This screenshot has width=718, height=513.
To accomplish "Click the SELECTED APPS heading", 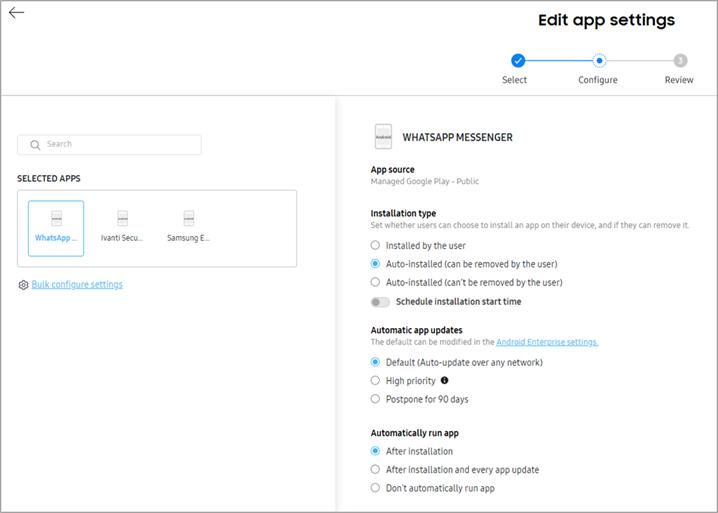I will (49, 179).
